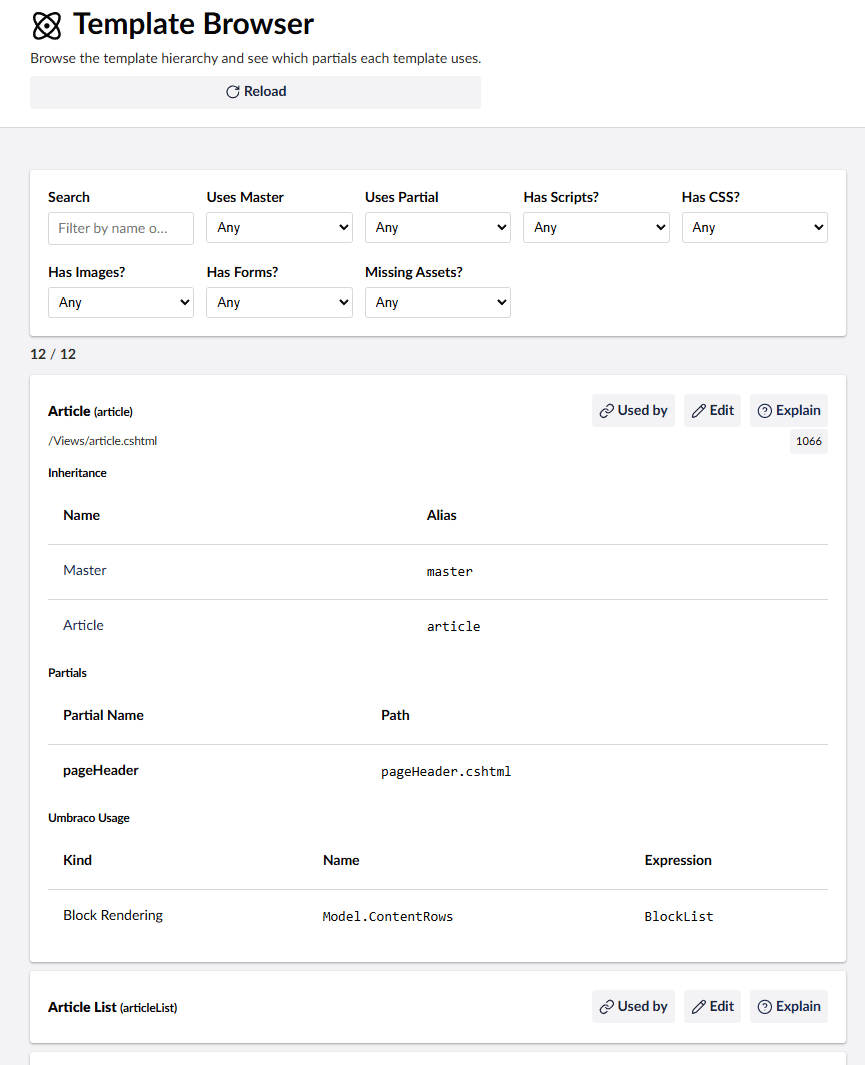This screenshot has width=865, height=1065.
Task: Click question mark icon on Article List's Explain
Action: coord(765,1007)
